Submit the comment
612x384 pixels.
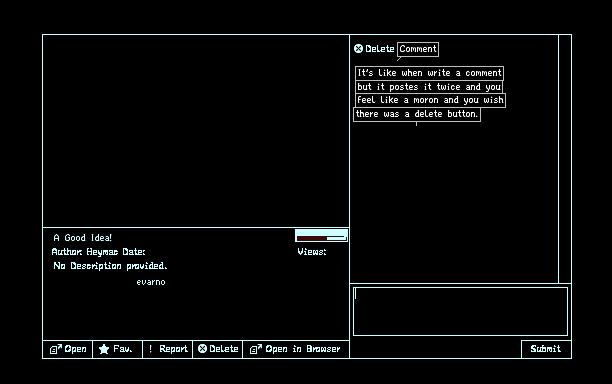[x=546, y=349]
